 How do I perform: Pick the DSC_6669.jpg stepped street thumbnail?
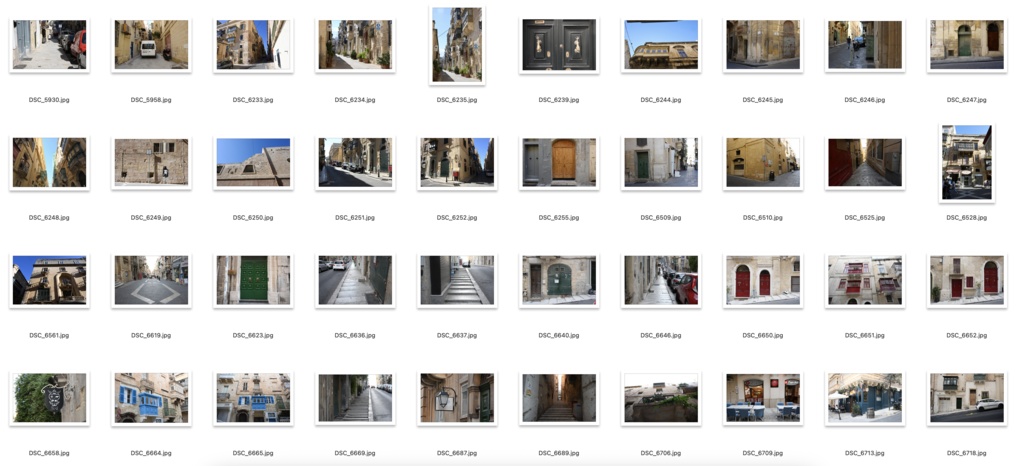355,397
